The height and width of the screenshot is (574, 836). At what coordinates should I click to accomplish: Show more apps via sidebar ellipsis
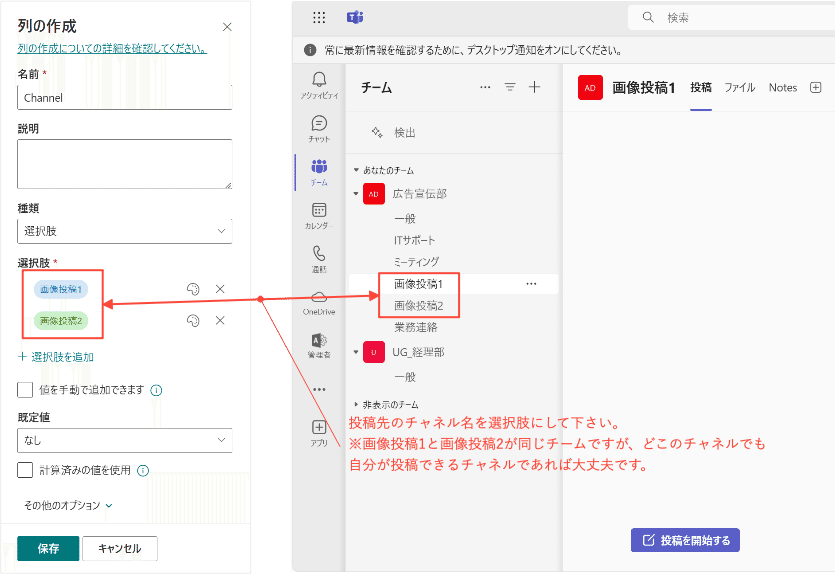pyautogui.click(x=319, y=390)
